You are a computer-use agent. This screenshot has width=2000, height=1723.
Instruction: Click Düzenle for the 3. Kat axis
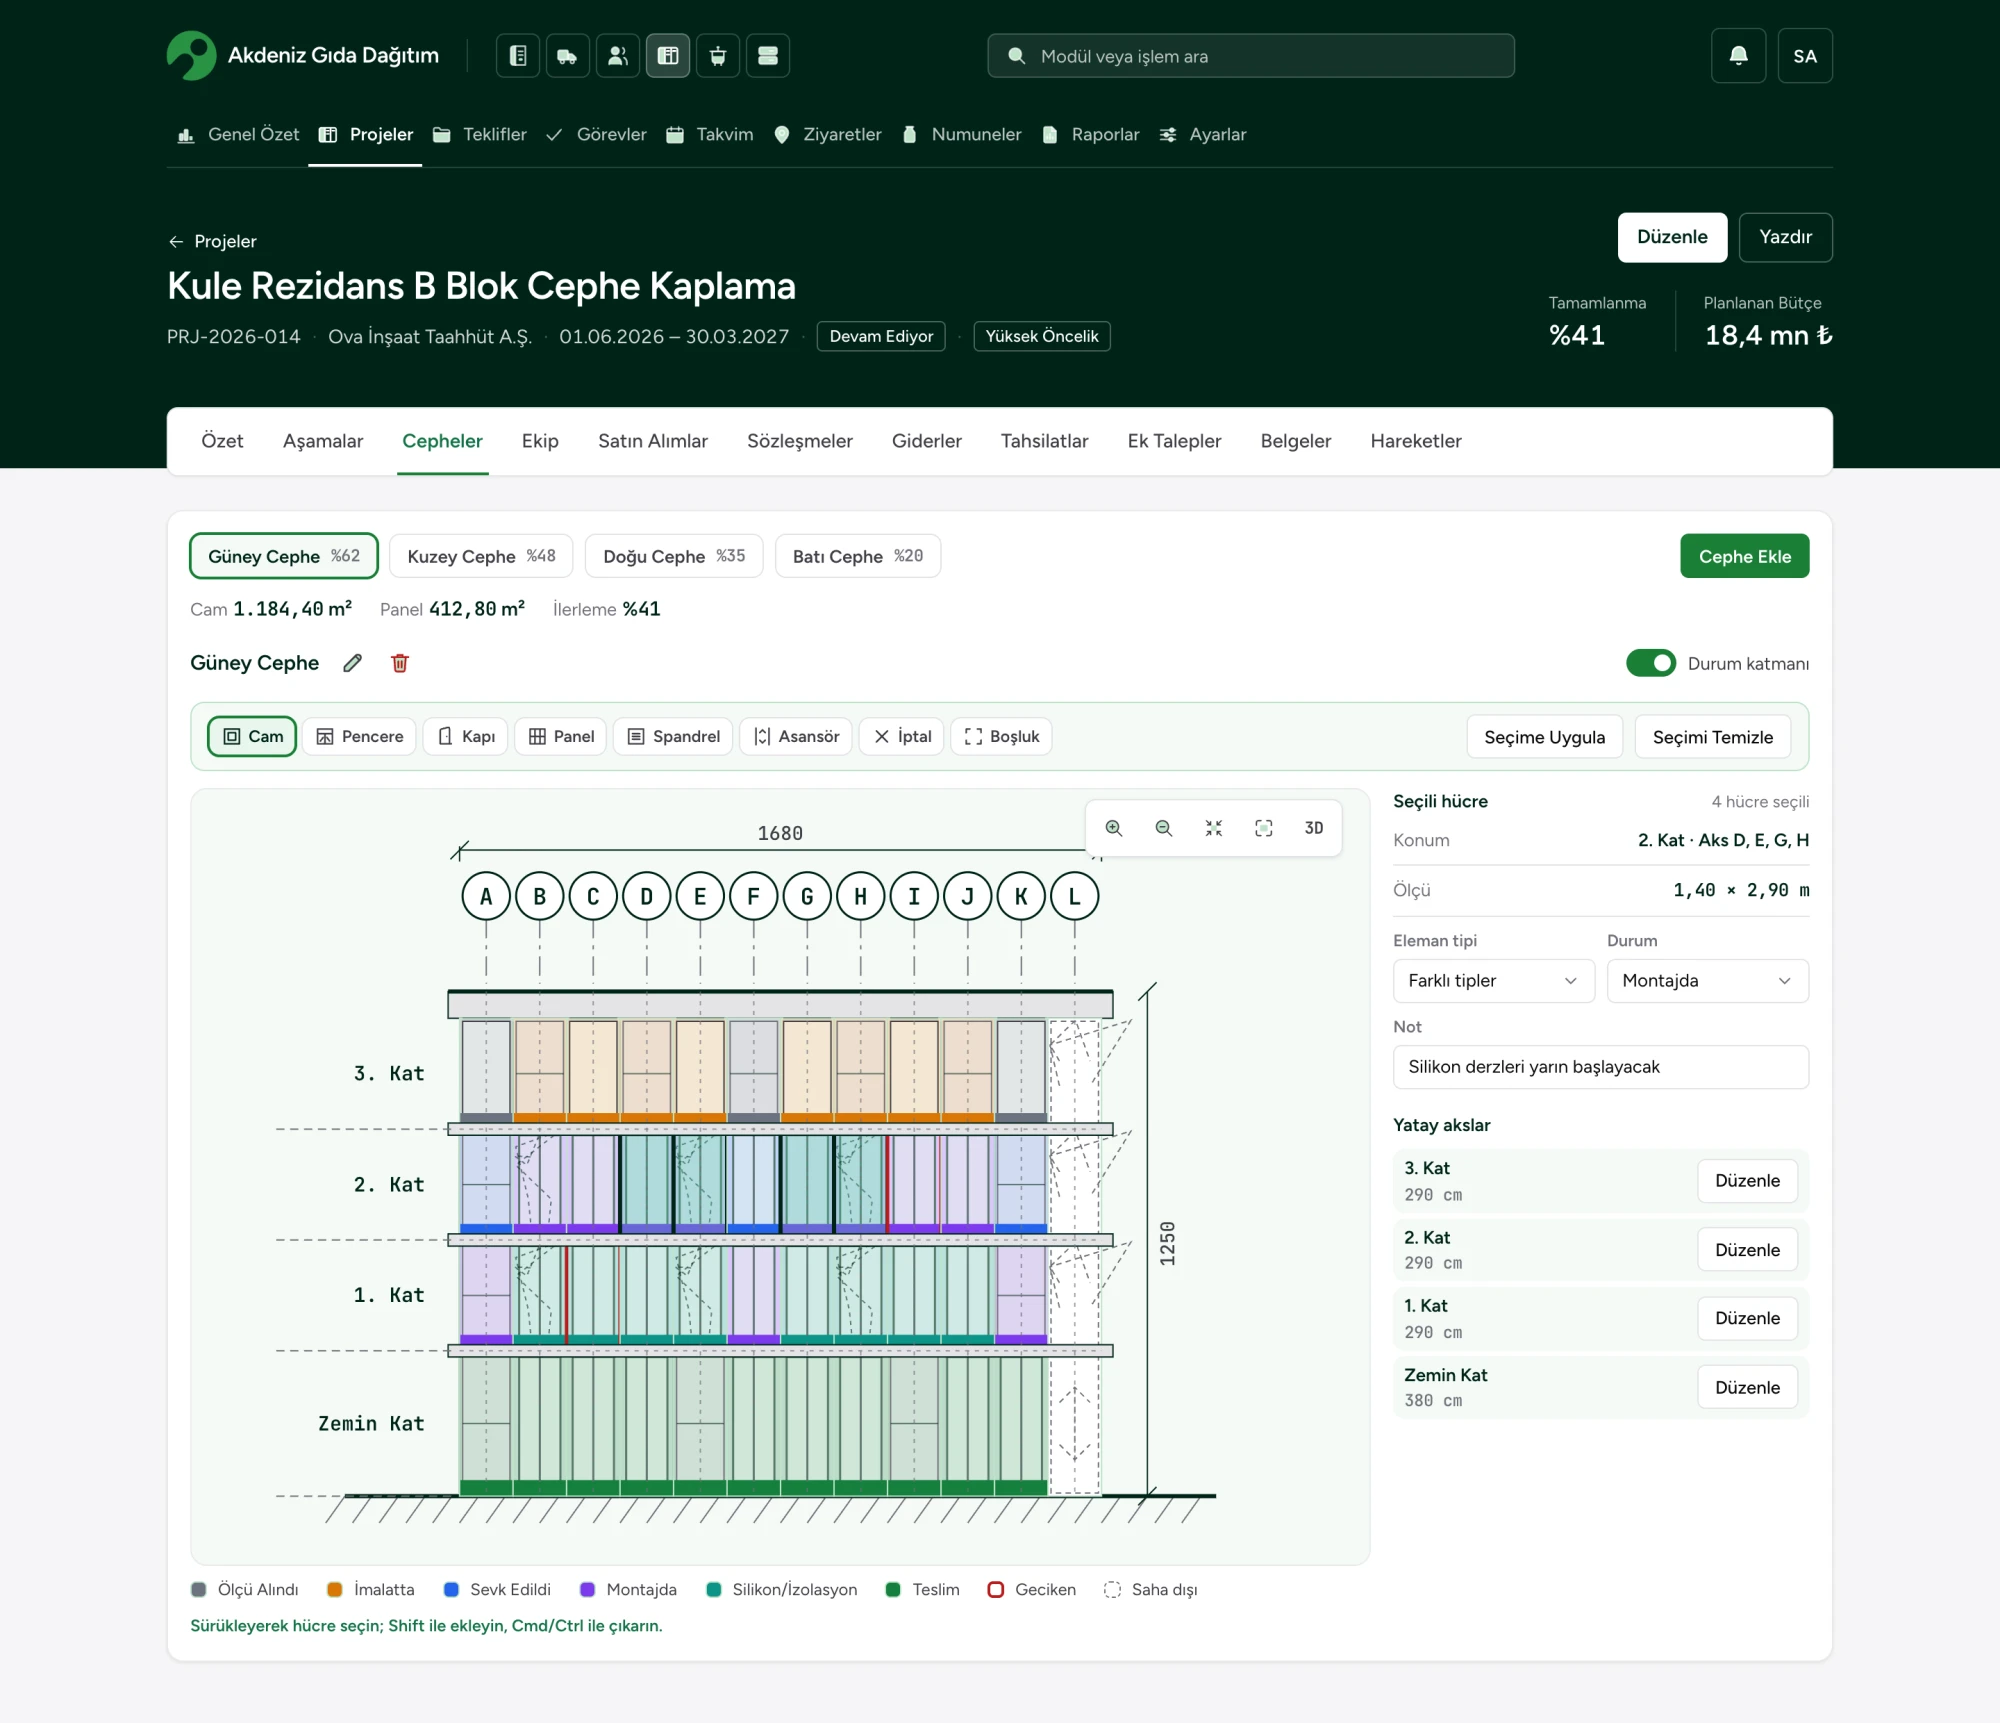1747,1181
